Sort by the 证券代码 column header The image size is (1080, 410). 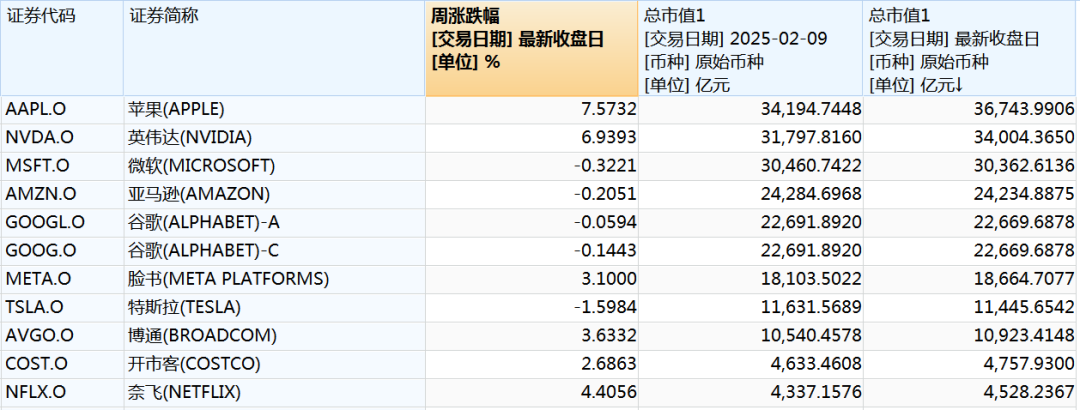[x=62, y=48]
